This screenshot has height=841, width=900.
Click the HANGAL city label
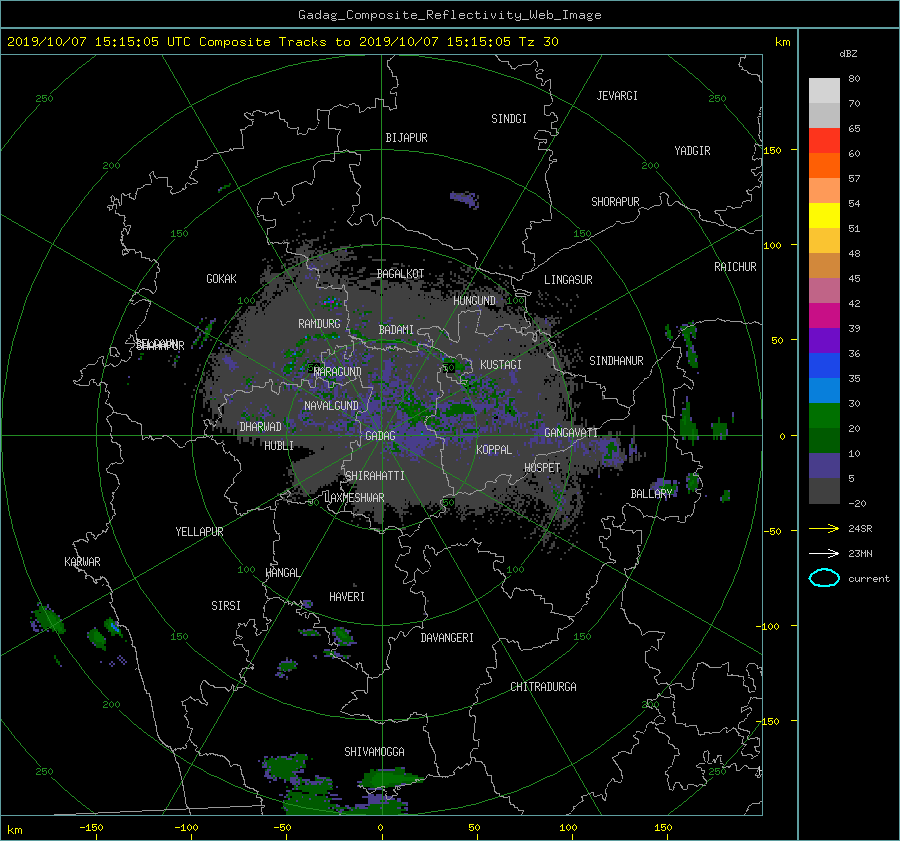283,573
